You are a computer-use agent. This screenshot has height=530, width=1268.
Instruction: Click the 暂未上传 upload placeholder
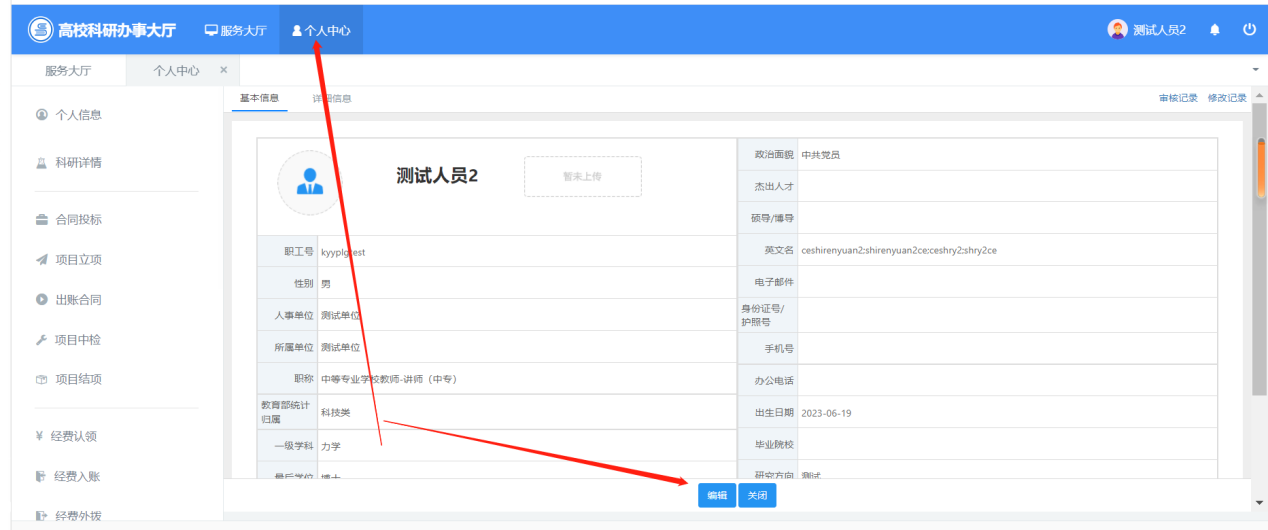click(582, 176)
